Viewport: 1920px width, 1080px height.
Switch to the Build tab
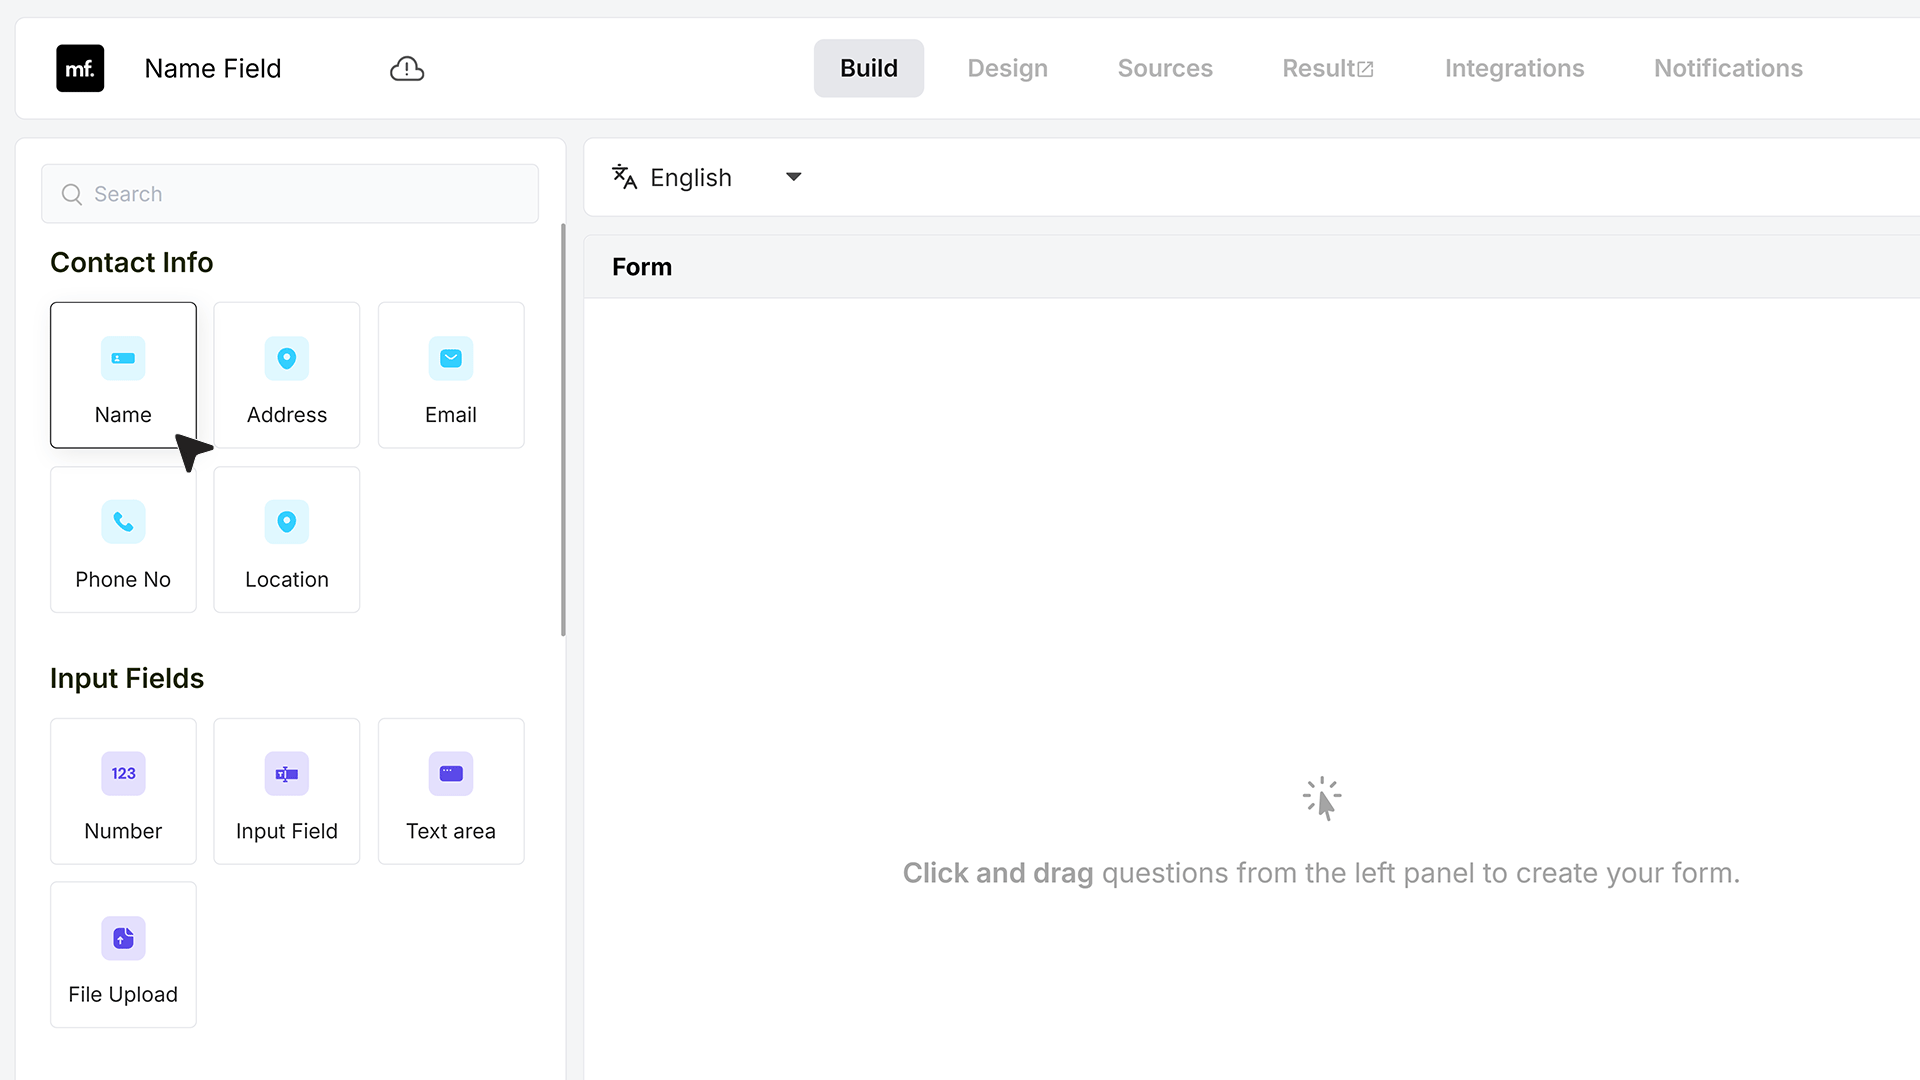869,68
